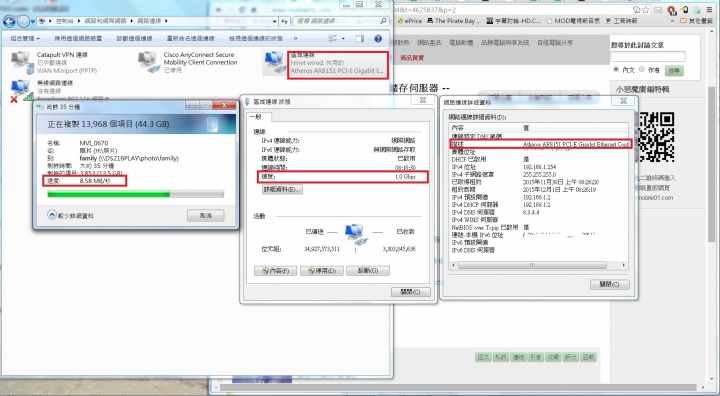Click the 1.0 Gbps speed value
The image size is (720, 396).
pos(405,177)
